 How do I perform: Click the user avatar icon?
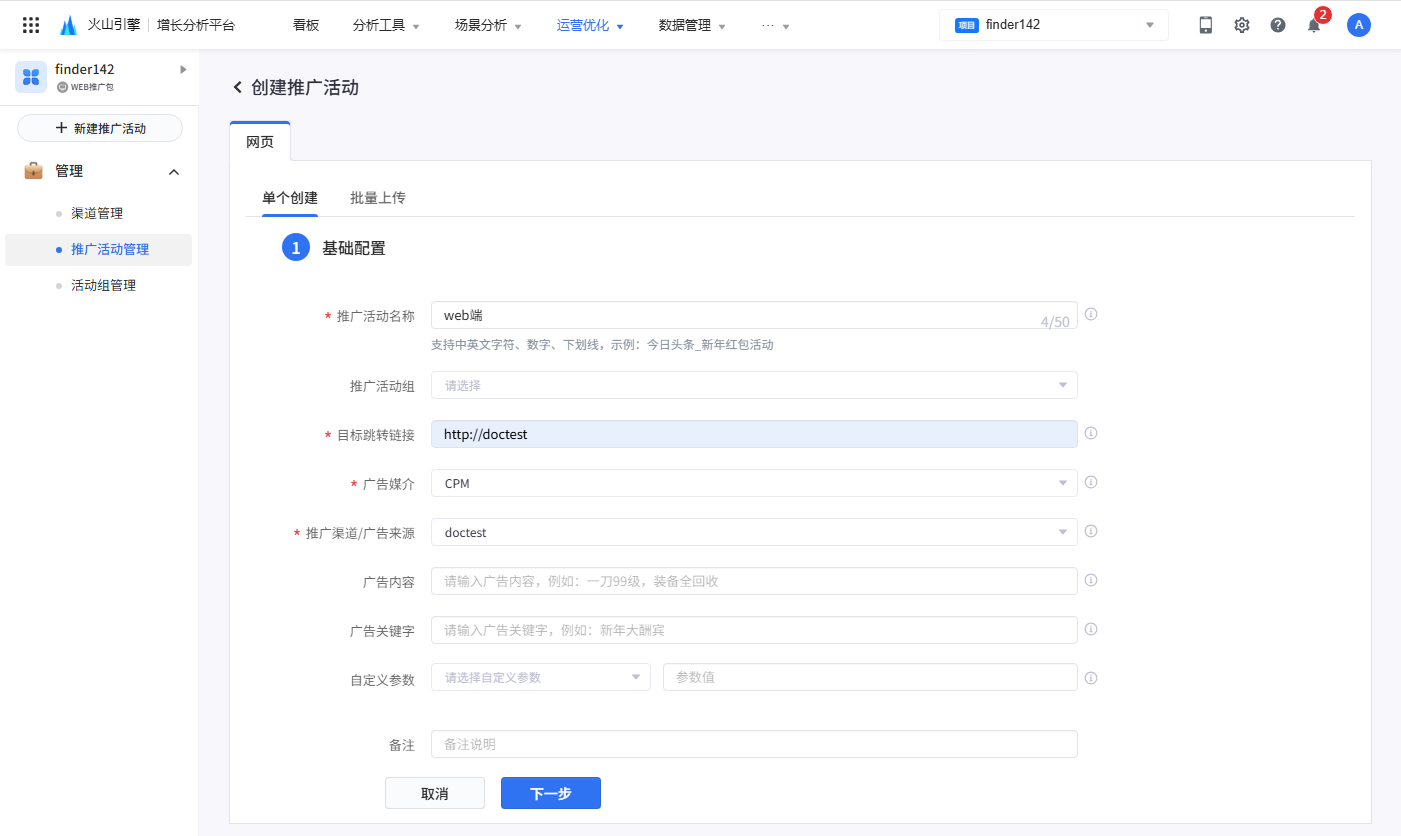[1358, 25]
